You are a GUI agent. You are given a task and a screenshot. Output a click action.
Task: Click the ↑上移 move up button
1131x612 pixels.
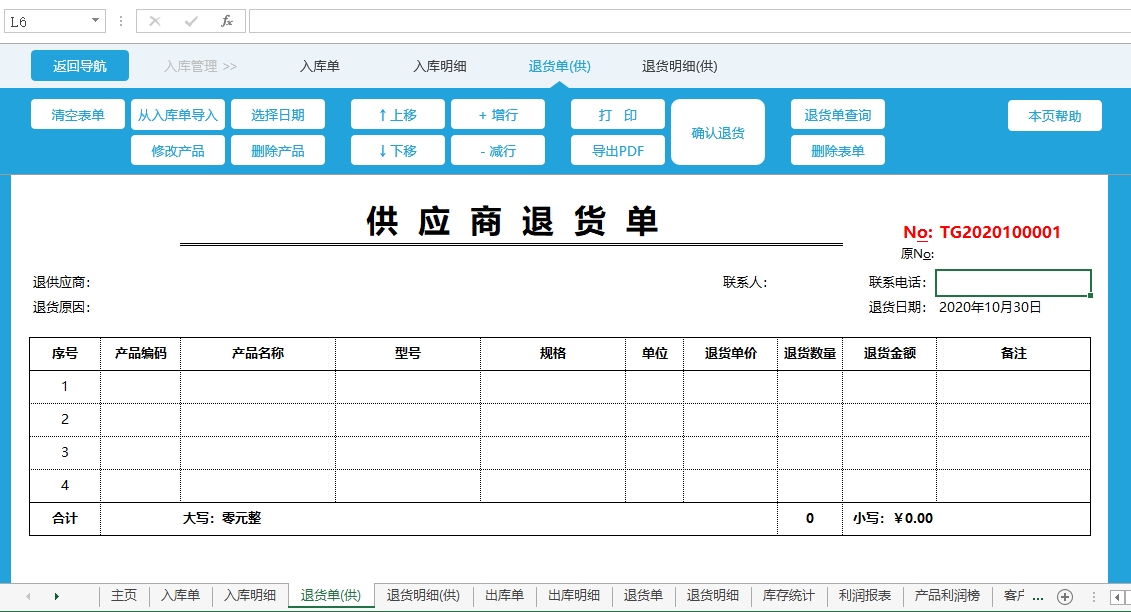tap(397, 115)
